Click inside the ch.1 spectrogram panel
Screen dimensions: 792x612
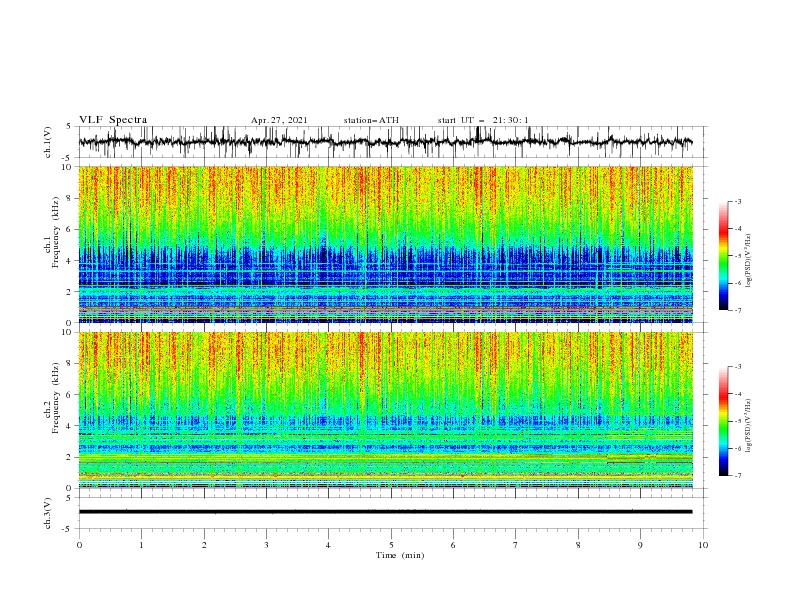[385, 244]
